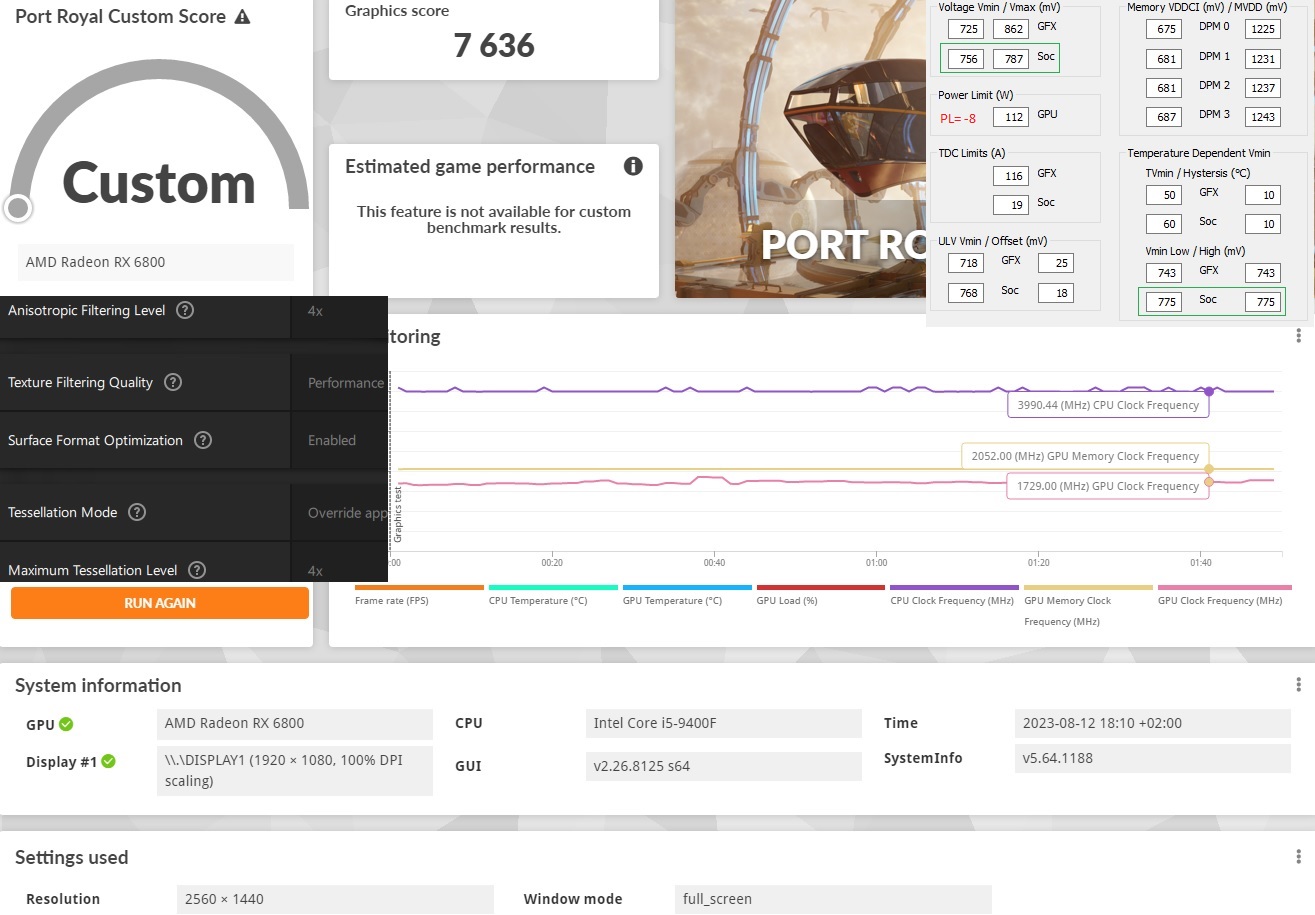The height and width of the screenshot is (915, 1315).
Task: Select the TDC Limits Soc field showing 19
Action: [1010, 205]
